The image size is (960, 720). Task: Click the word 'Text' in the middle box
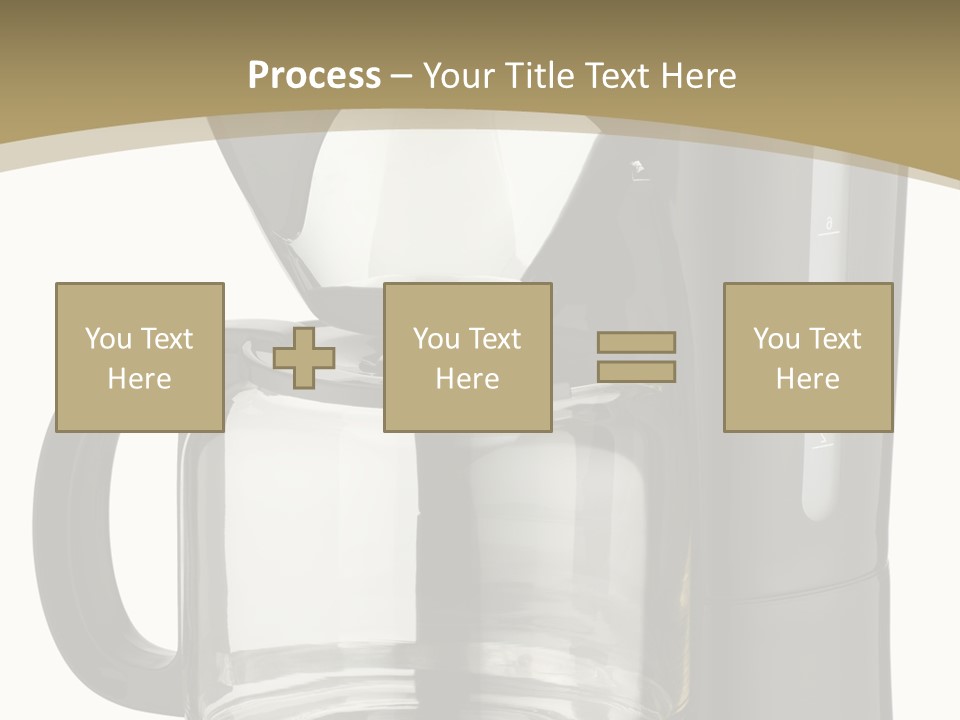pos(495,339)
